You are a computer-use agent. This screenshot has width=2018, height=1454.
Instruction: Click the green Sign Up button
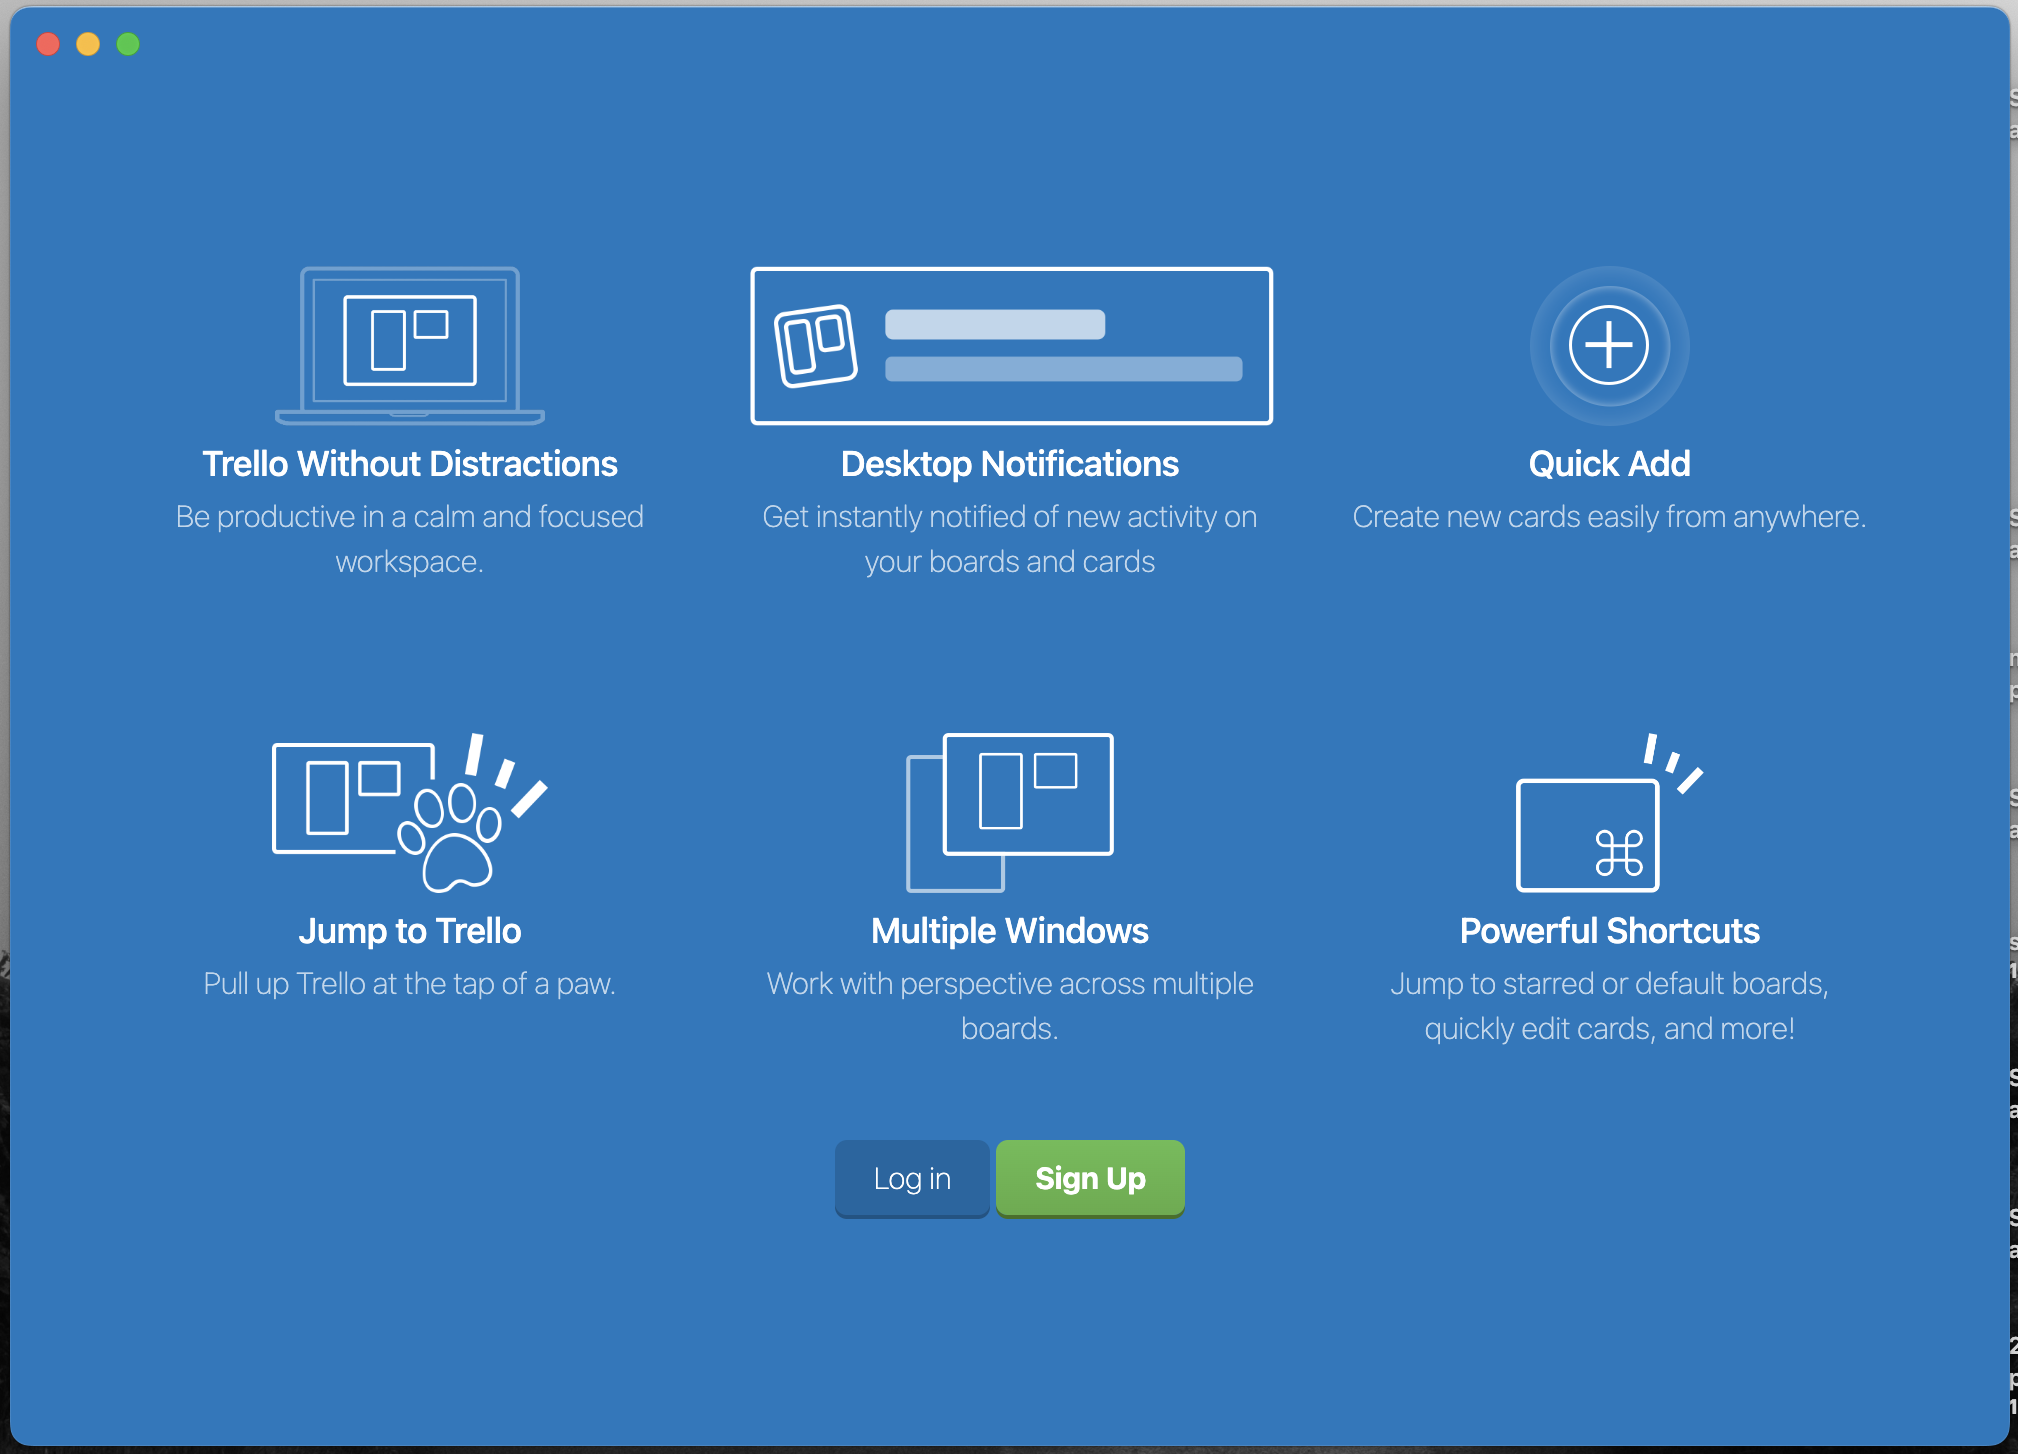[1090, 1178]
